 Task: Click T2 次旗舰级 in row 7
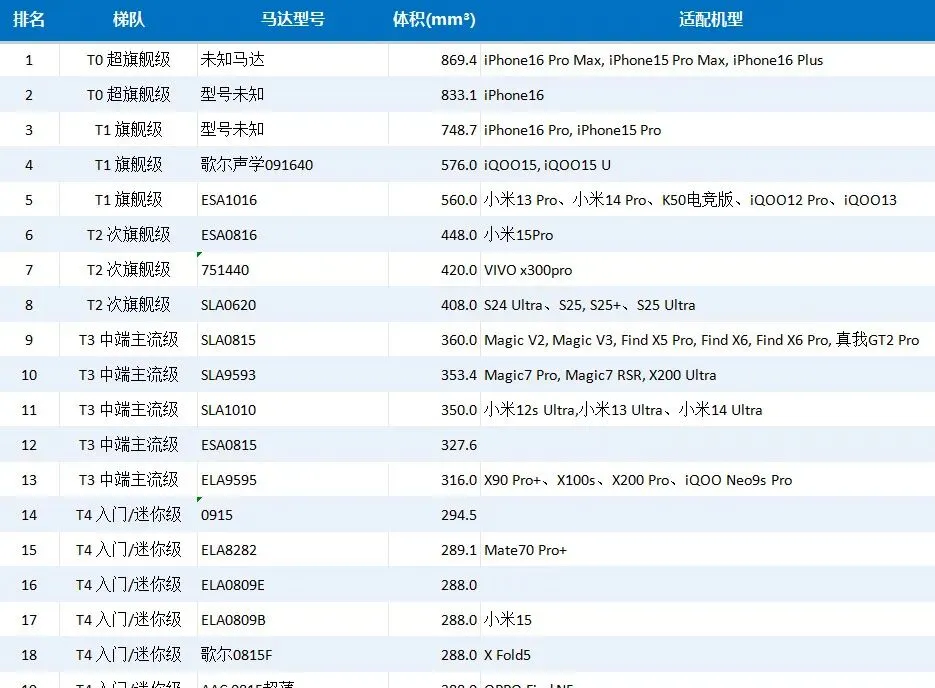128,269
